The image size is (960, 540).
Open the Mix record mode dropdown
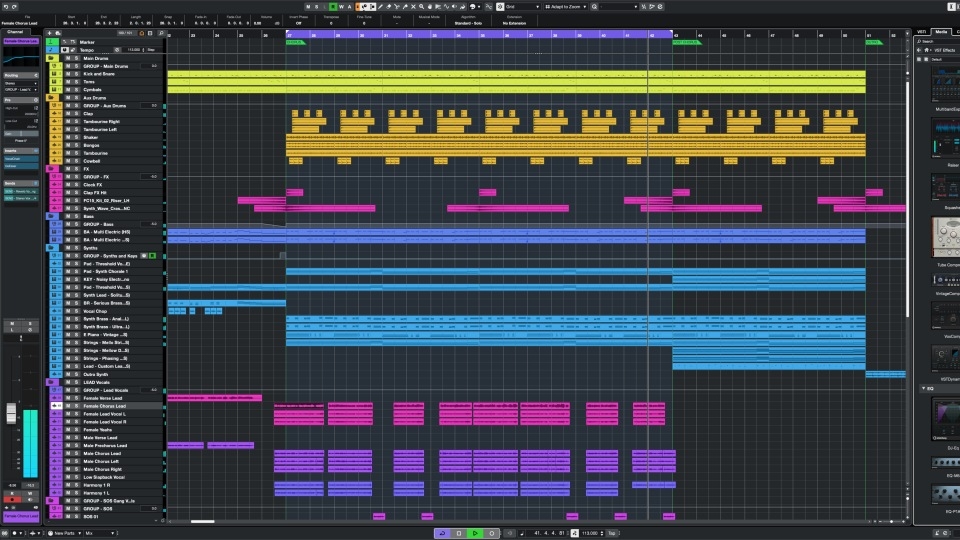click(x=100, y=533)
